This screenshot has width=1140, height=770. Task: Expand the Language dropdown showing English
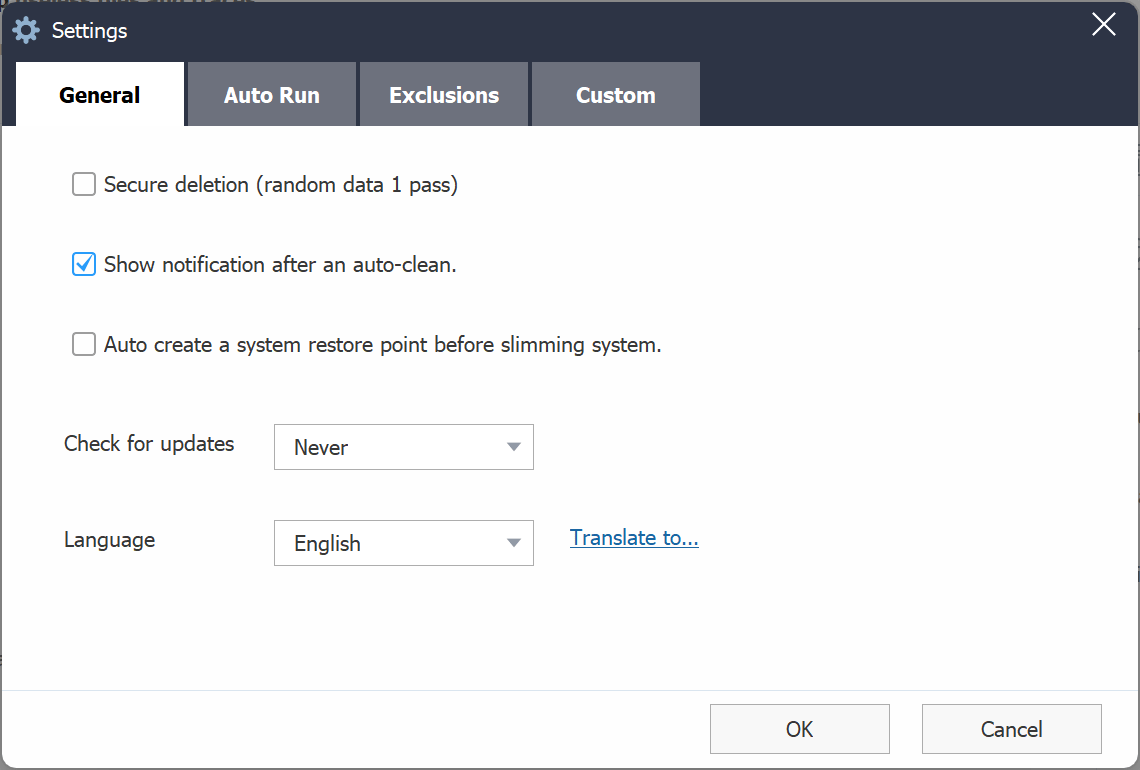point(403,543)
